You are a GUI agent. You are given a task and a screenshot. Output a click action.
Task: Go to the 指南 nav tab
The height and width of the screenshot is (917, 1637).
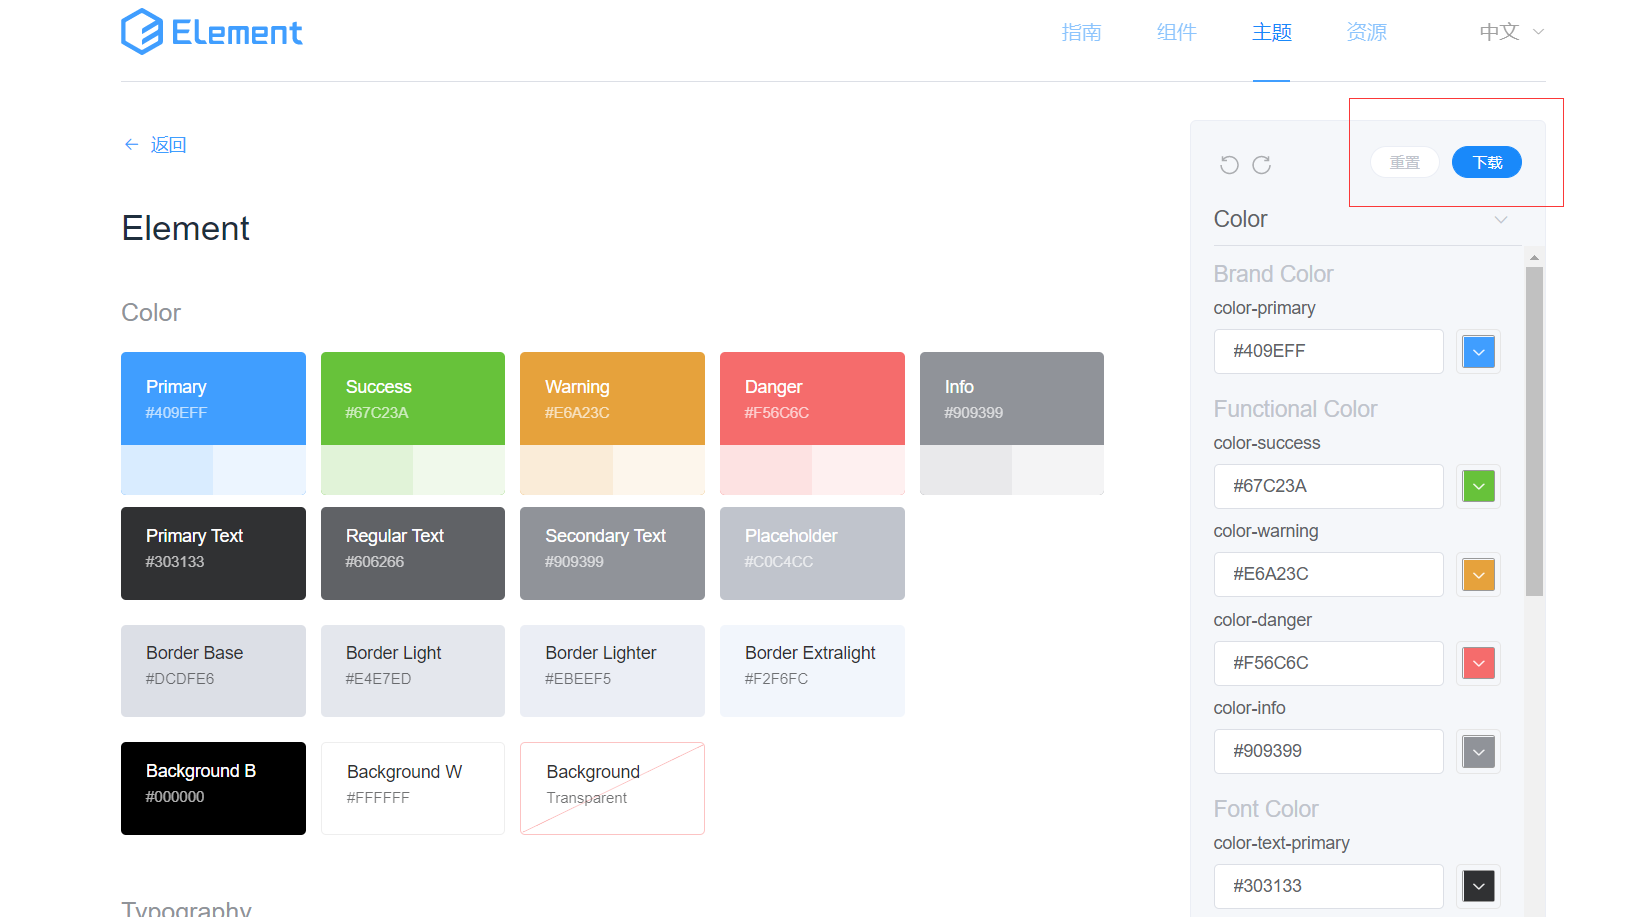(1081, 32)
